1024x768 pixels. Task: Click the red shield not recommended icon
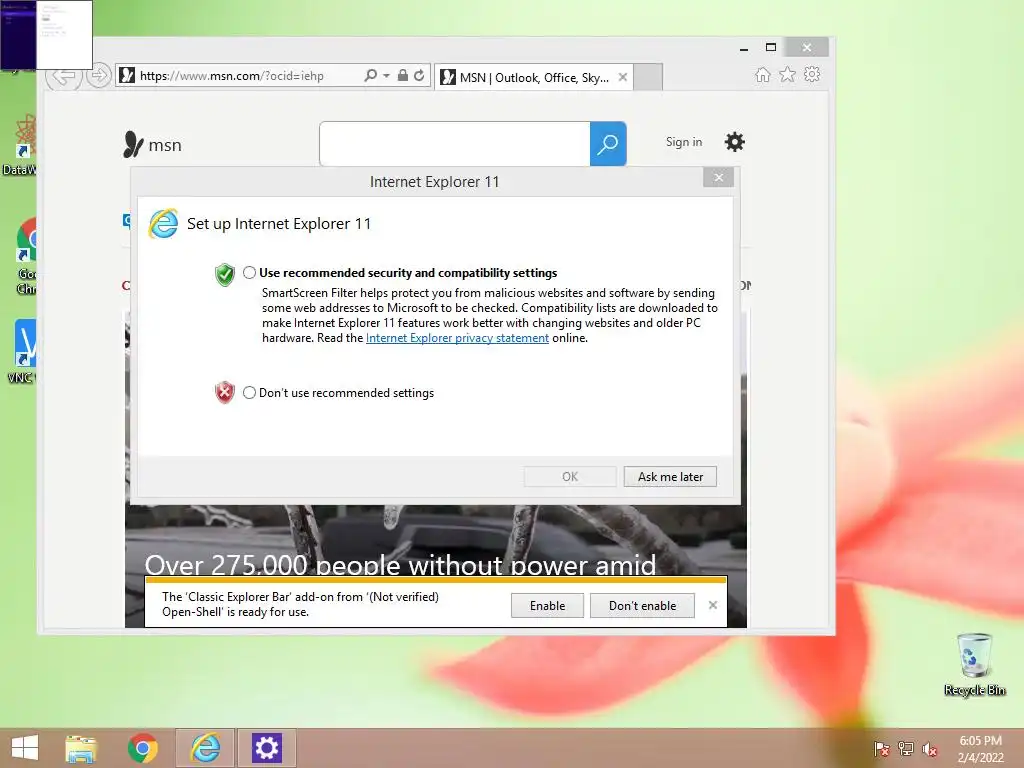point(225,392)
